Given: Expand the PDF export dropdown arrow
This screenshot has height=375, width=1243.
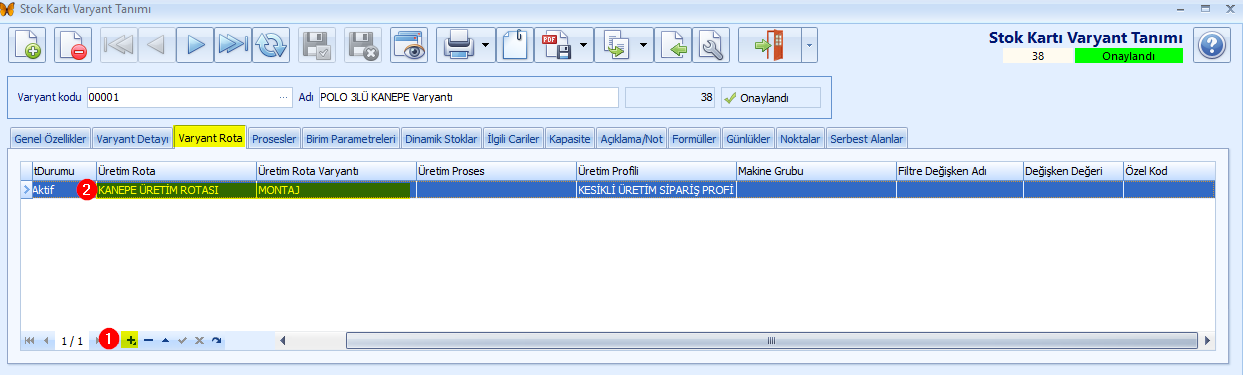Looking at the screenshot, I should (x=583, y=45).
